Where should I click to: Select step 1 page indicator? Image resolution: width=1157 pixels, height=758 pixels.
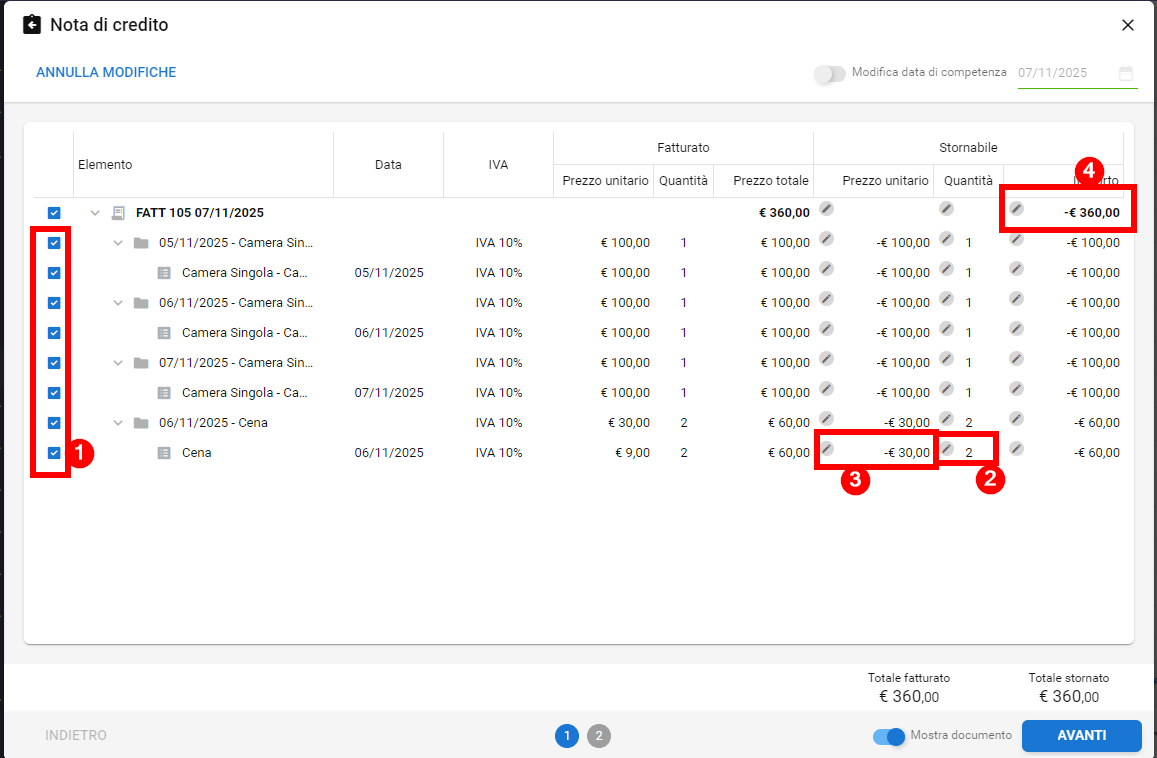pyautogui.click(x=567, y=736)
